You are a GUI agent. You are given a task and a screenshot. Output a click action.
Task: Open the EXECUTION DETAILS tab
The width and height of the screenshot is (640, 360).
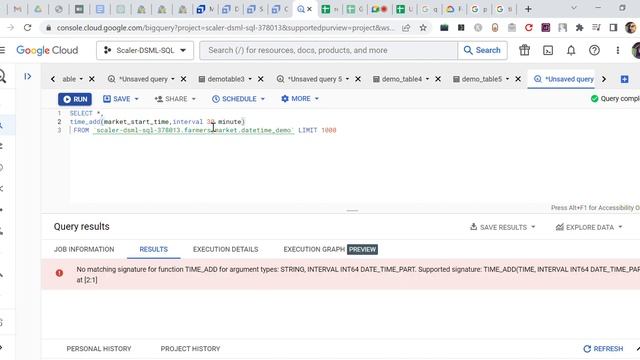coord(225,249)
